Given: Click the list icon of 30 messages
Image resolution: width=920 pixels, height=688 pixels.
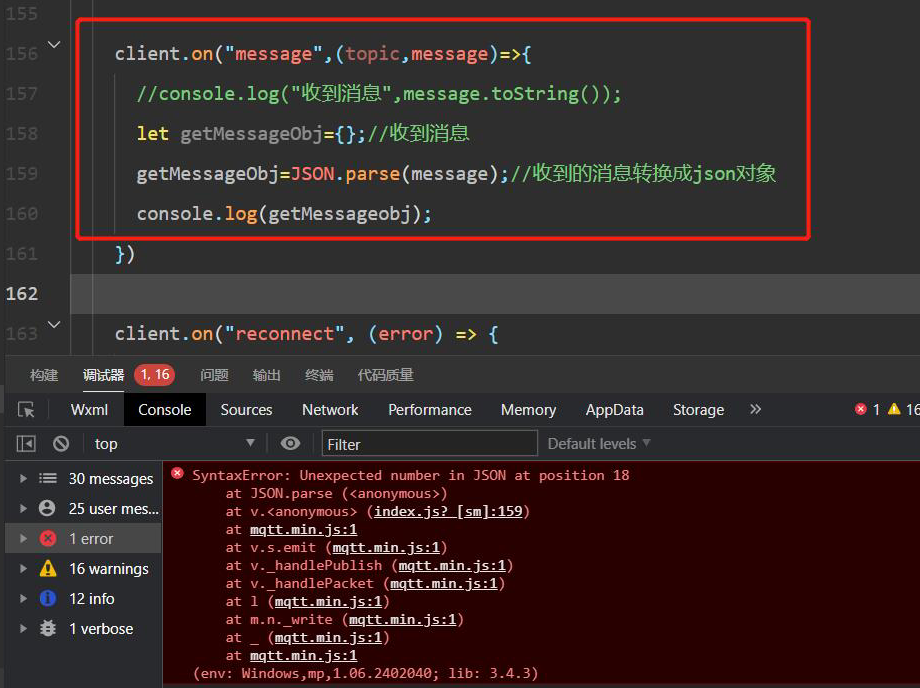Looking at the screenshot, I should pyautogui.click(x=48, y=478).
